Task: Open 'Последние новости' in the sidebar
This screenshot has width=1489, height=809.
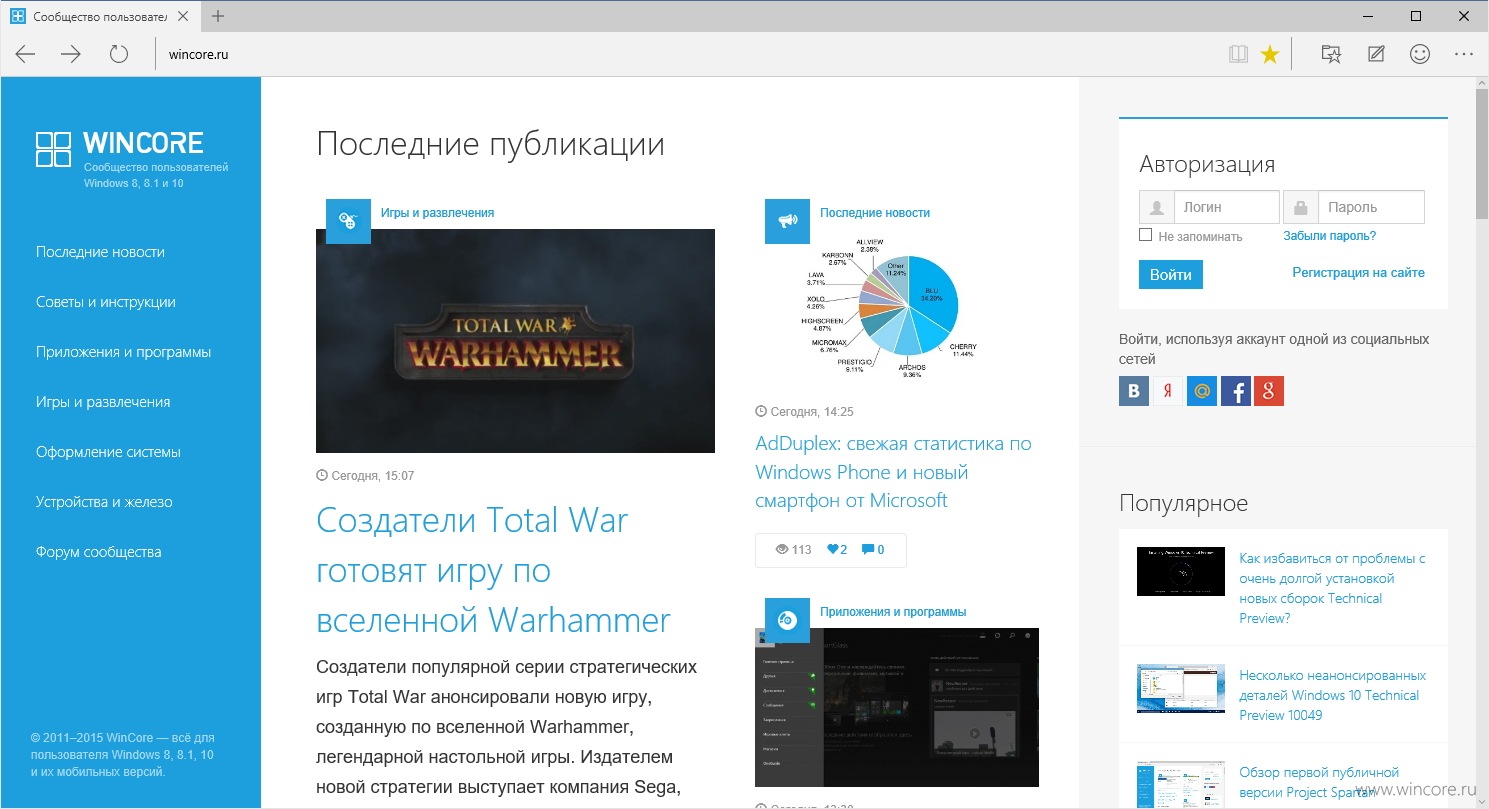Action: [100, 252]
